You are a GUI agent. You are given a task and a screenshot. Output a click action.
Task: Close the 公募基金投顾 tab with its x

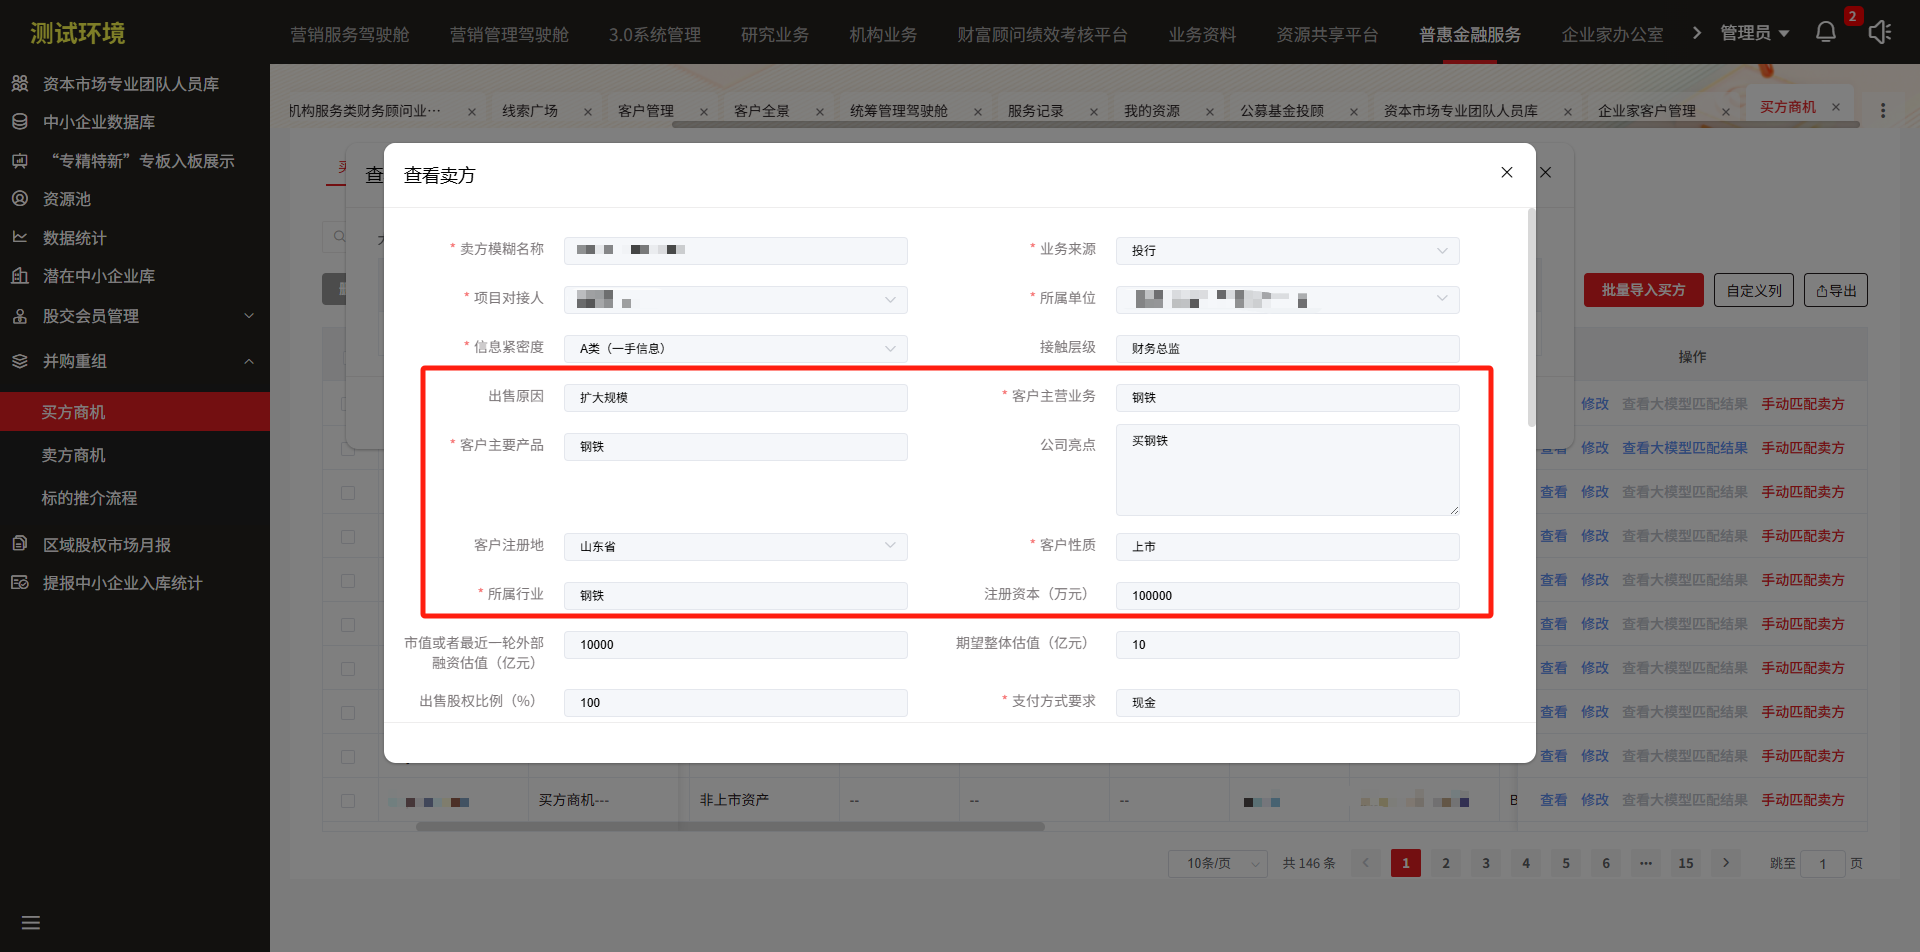tap(1354, 112)
